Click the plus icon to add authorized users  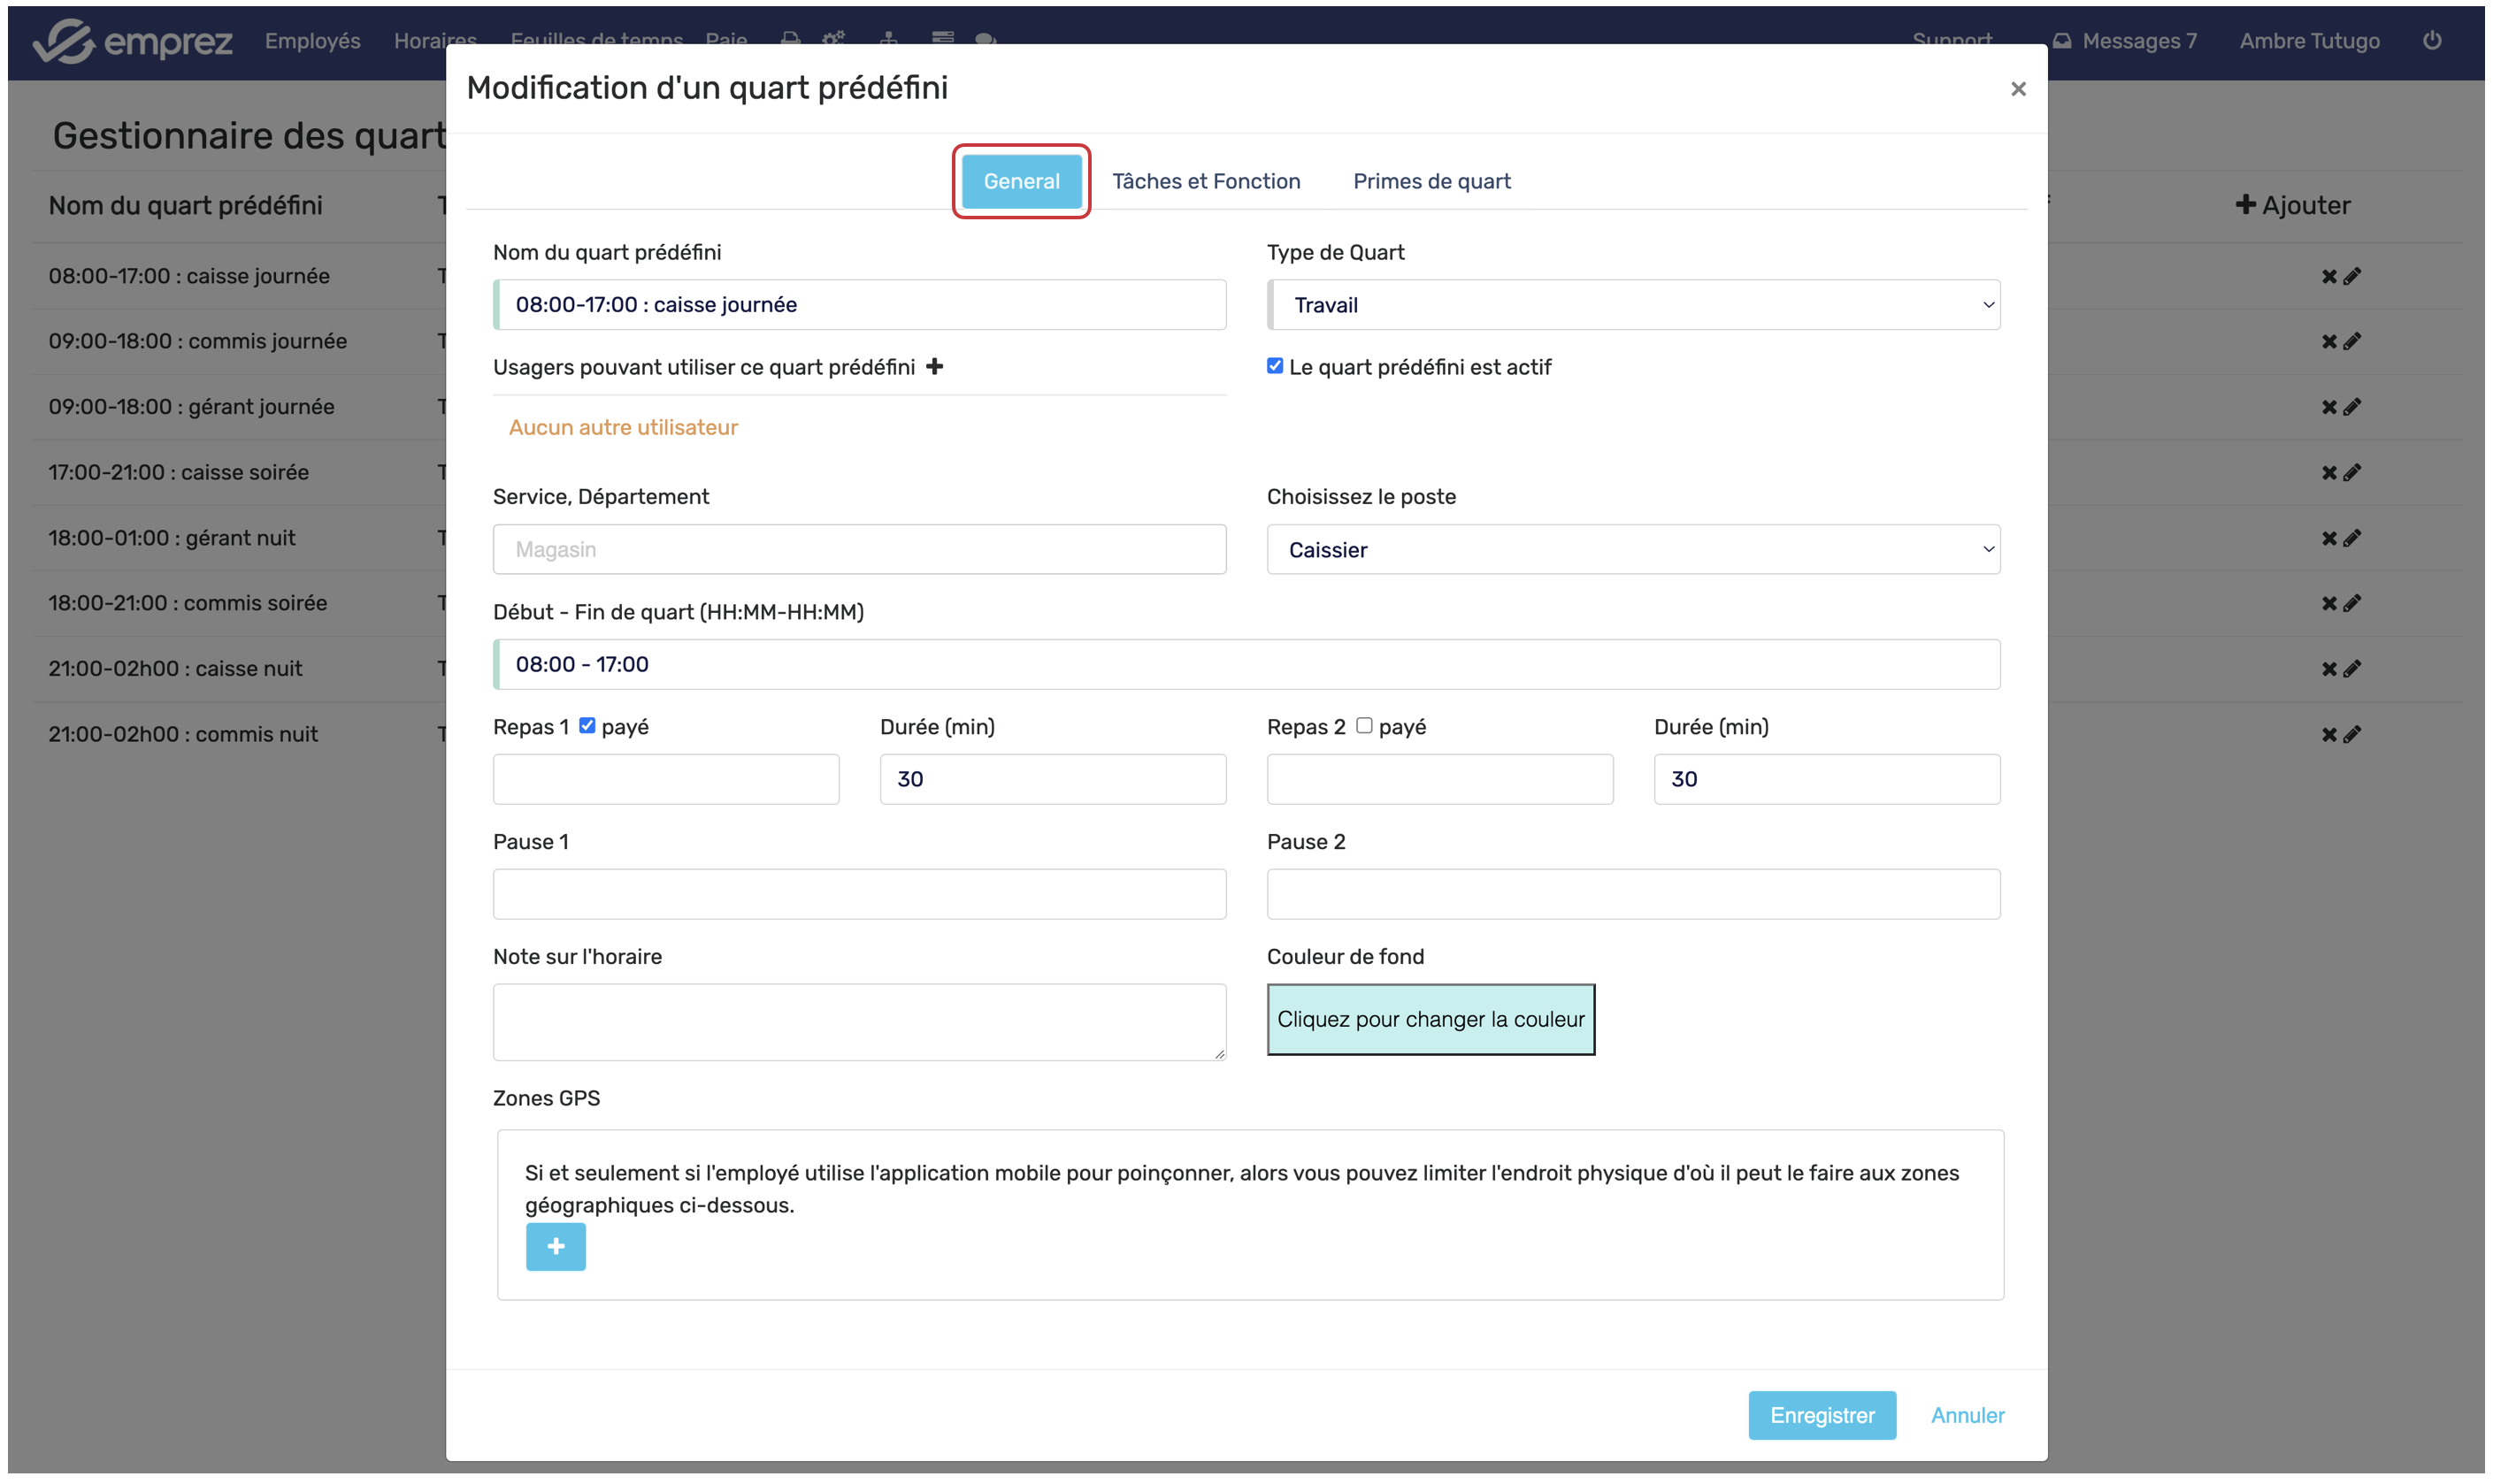[x=934, y=367]
